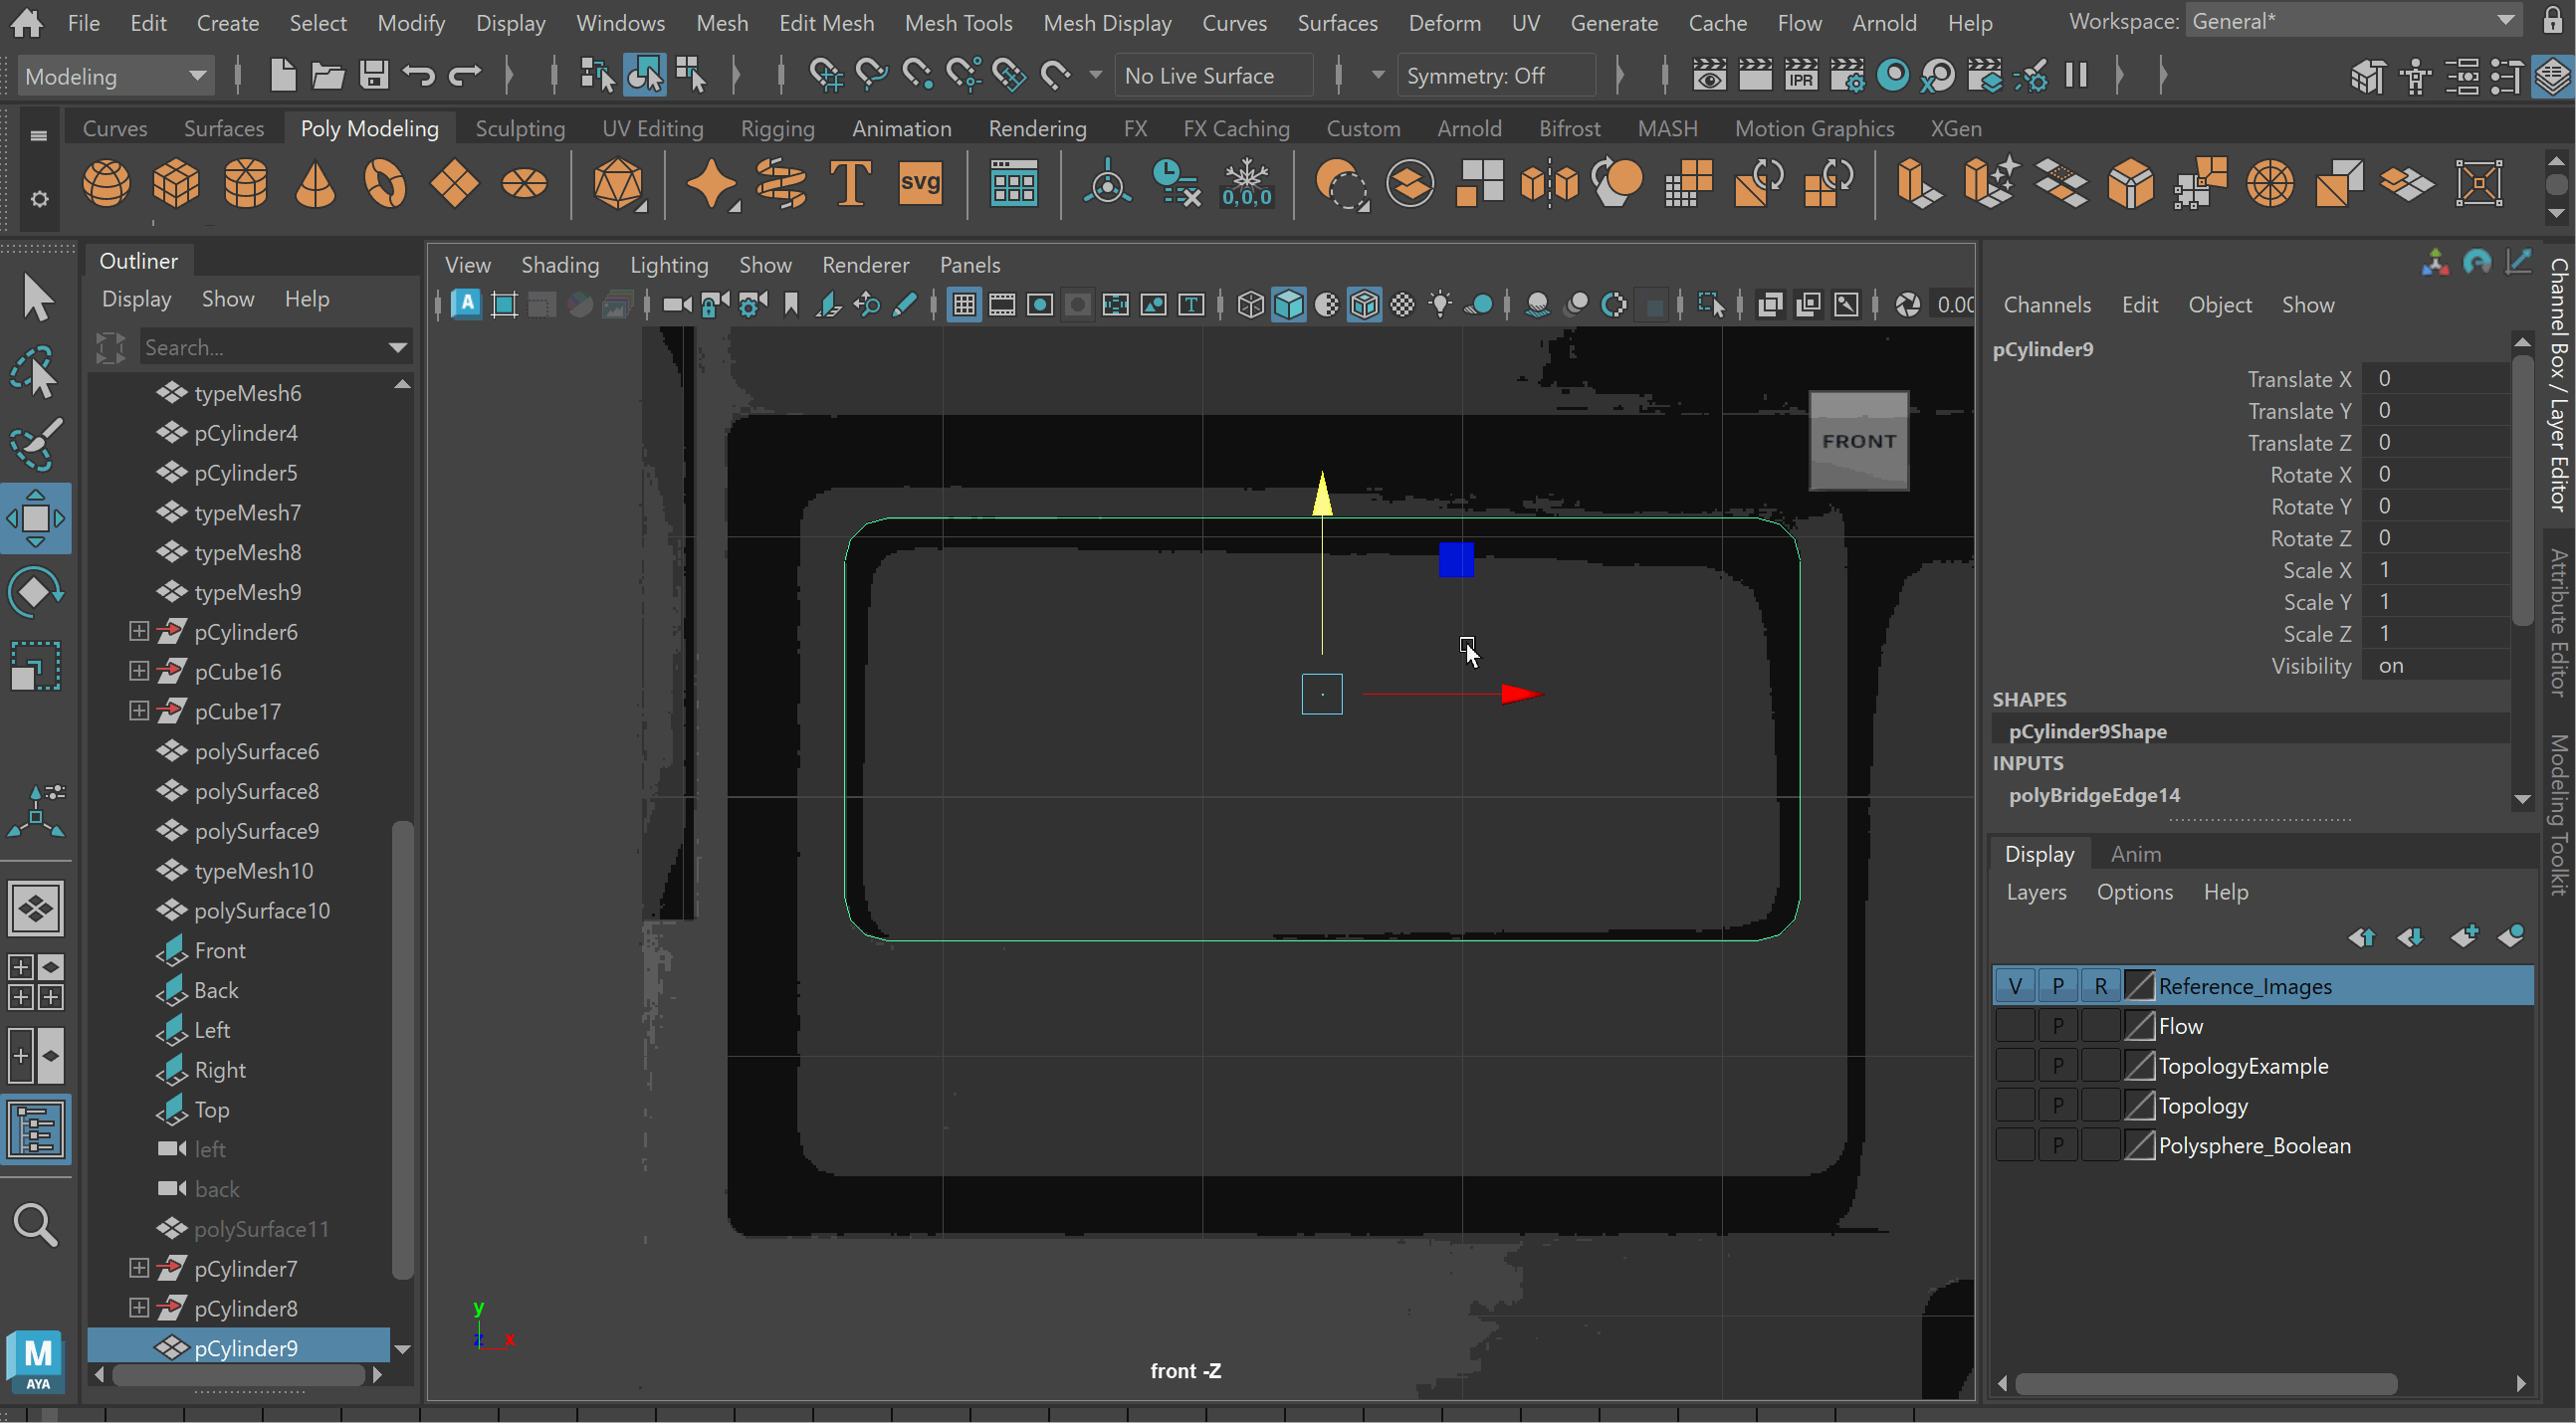Click the polygon Type text tool

coord(850,184)
